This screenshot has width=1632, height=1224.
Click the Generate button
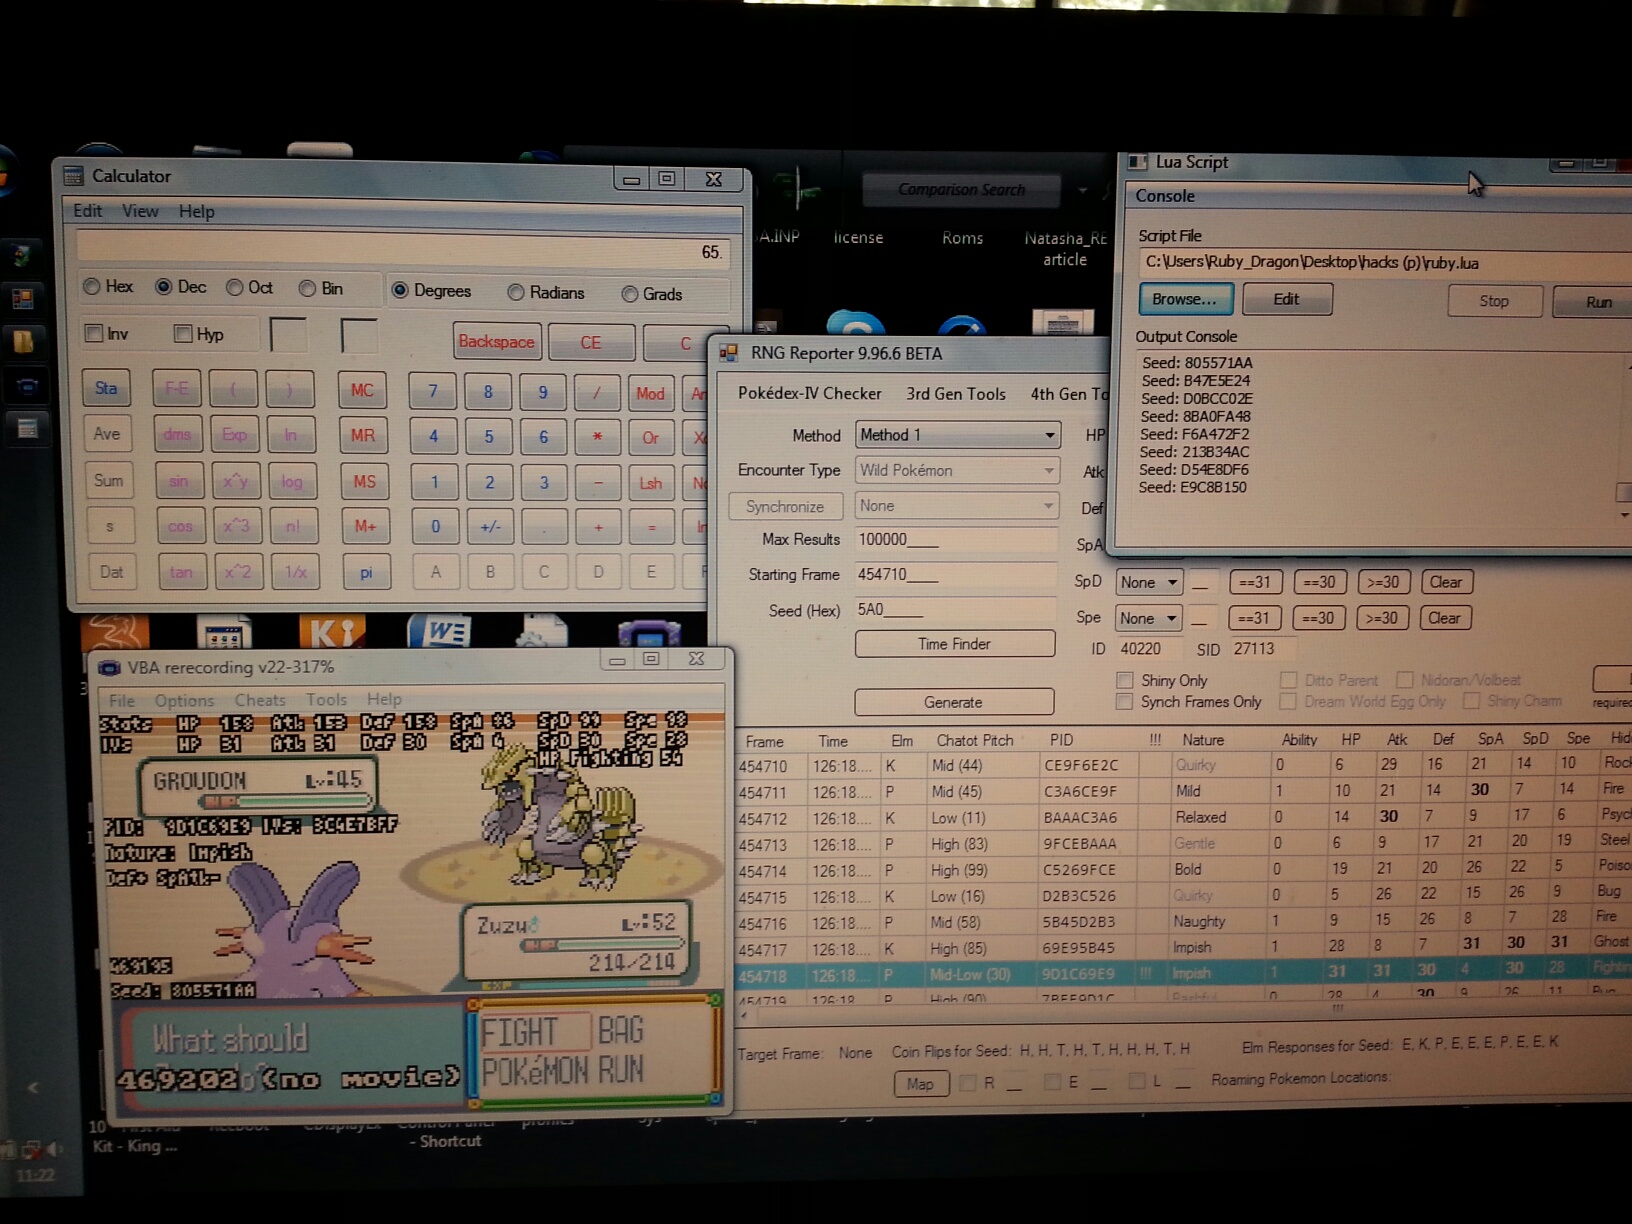954,702
